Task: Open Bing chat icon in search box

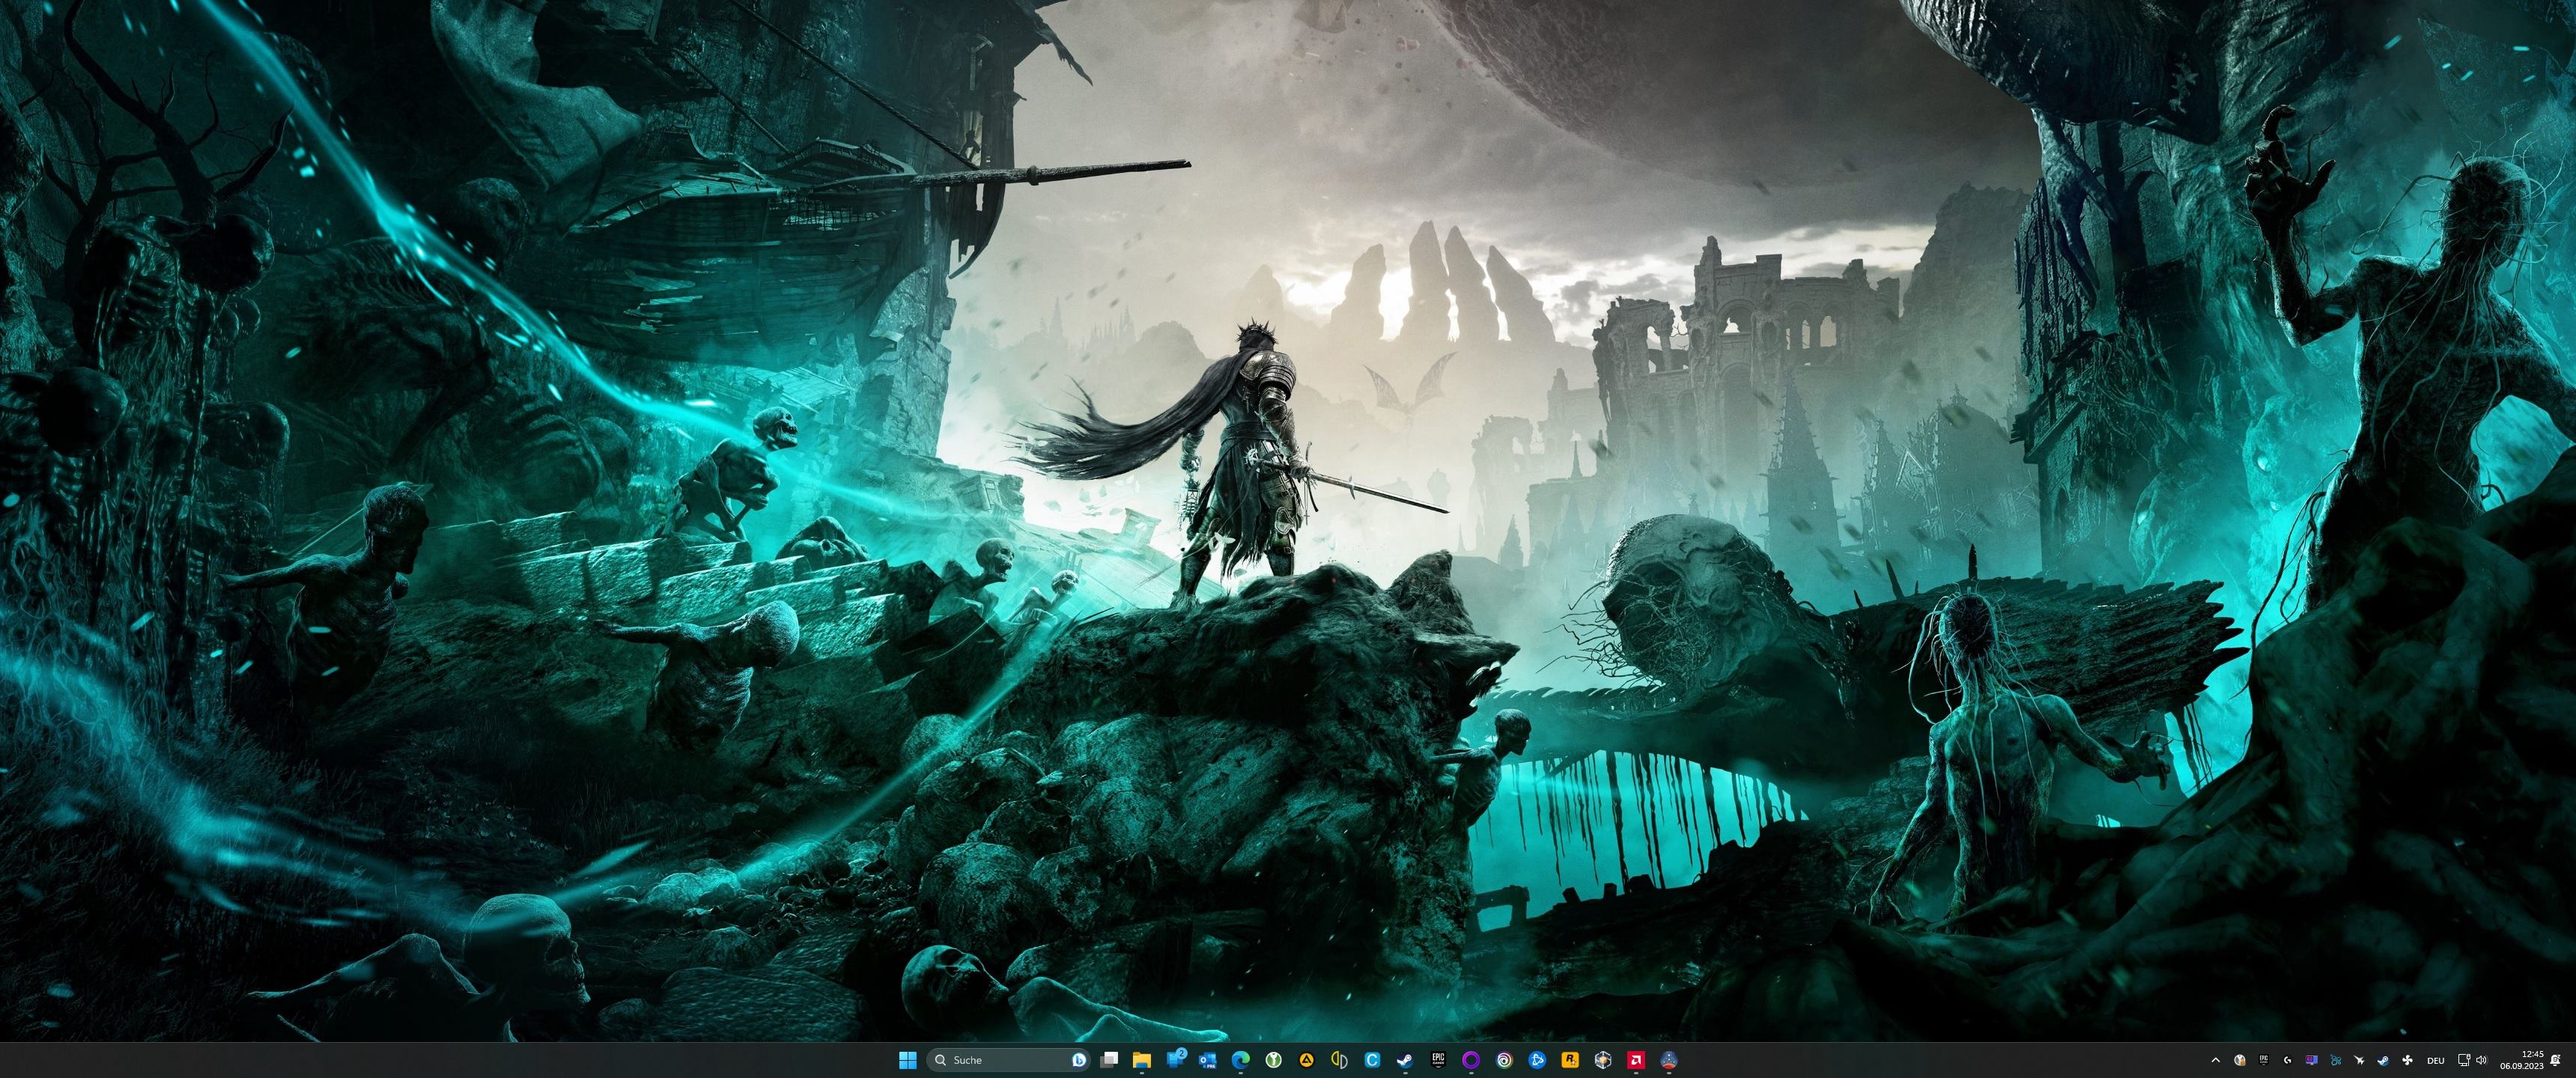Action: (x=1078, y=1060)
